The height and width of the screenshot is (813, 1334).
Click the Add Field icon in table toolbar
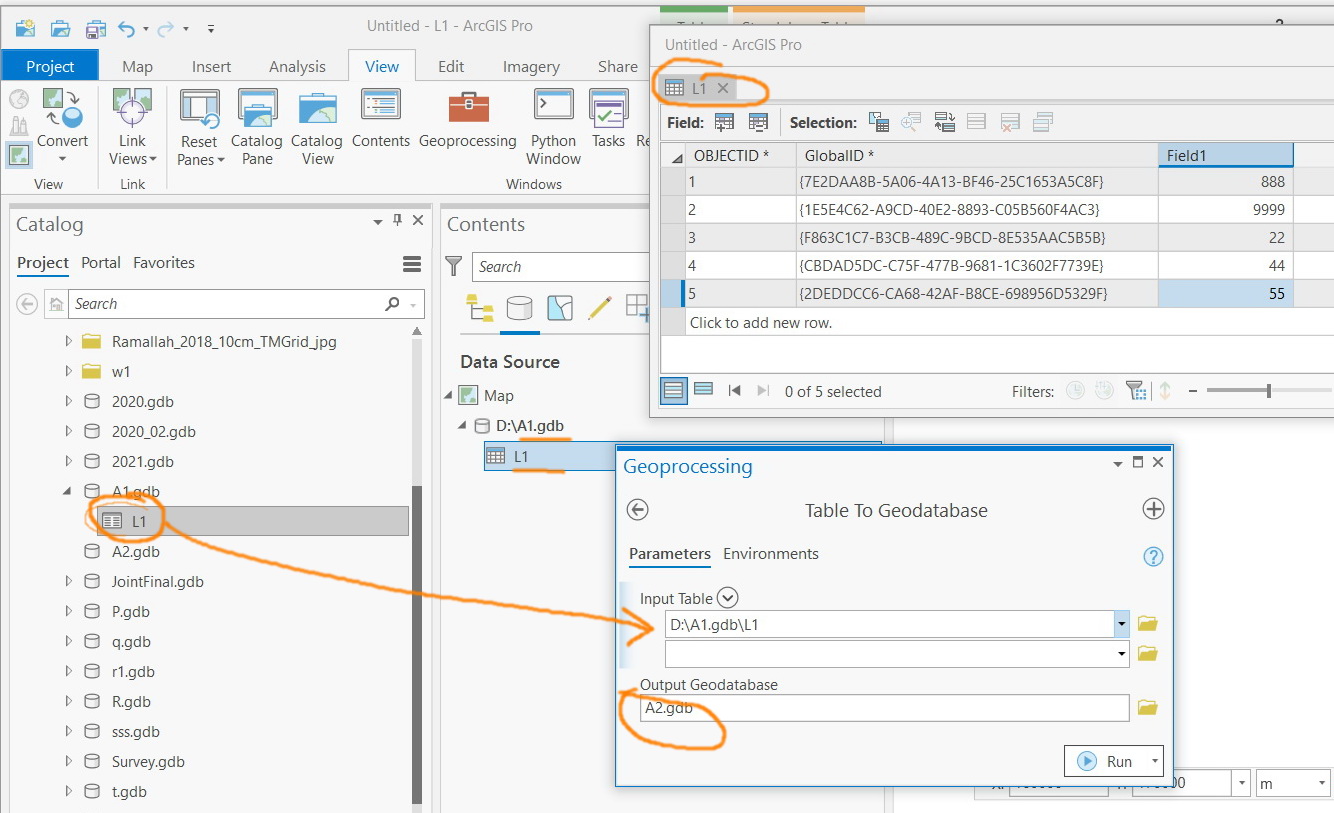pyautogui.click(x=725, y=122)
